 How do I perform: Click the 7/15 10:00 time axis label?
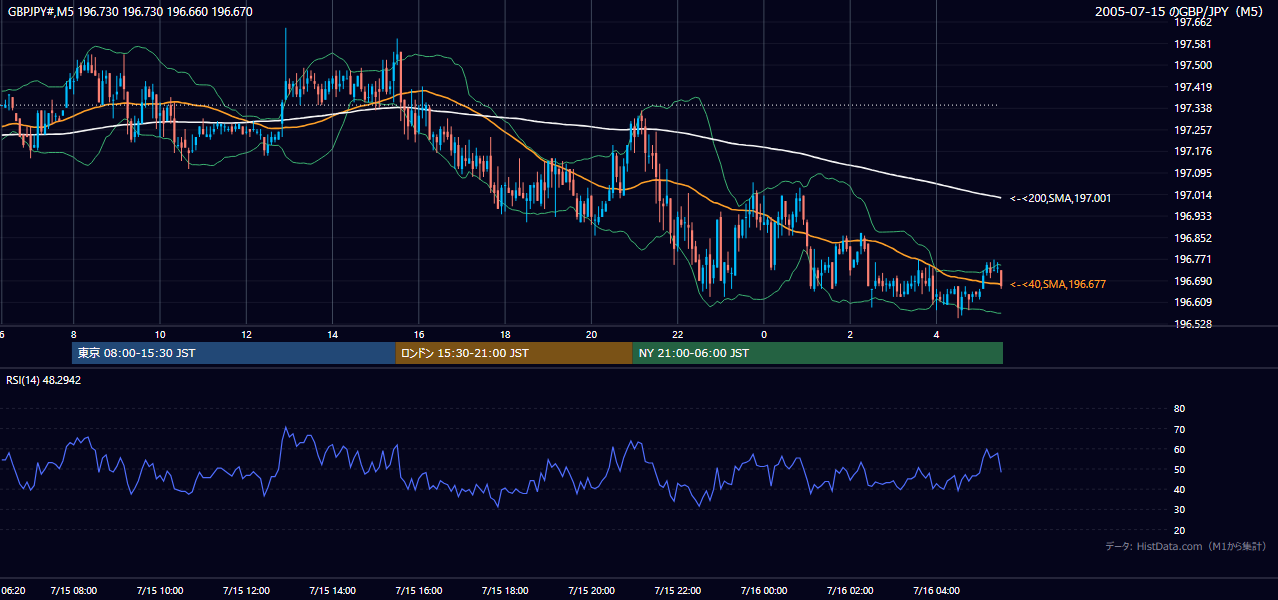pos(160,591)
